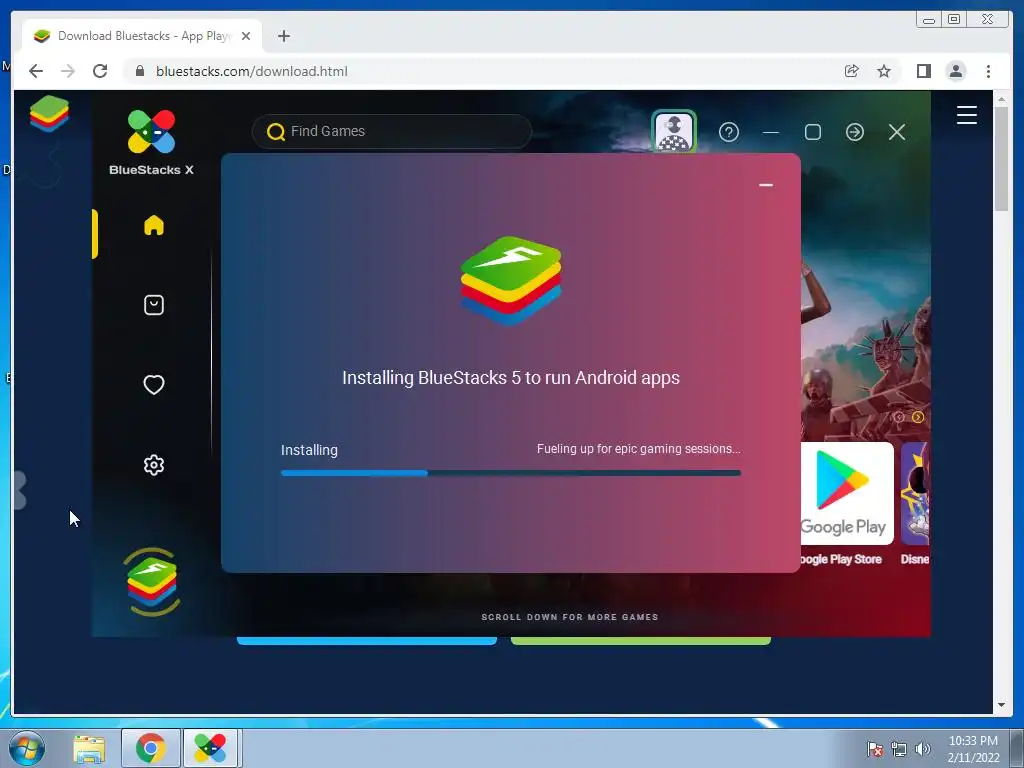Open the user avatar profile

pyautogui.click(x=674, y=131)
